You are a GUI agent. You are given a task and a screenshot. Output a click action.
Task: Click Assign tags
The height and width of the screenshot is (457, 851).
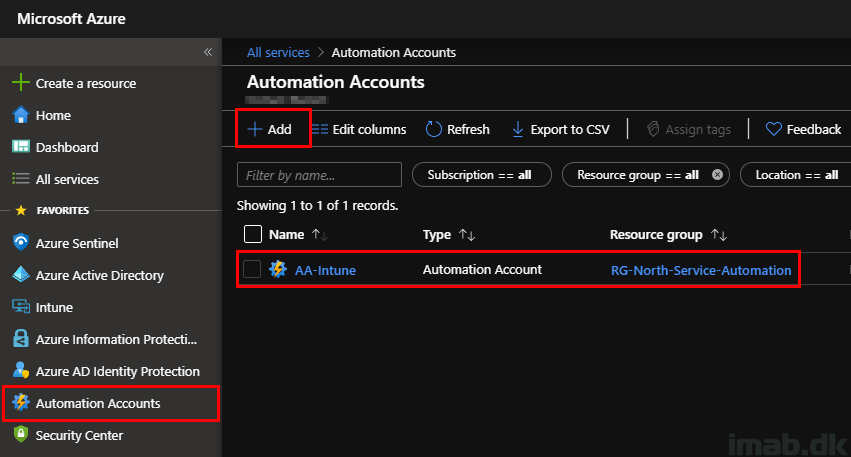pyautogui.click(x=698, y=130)
